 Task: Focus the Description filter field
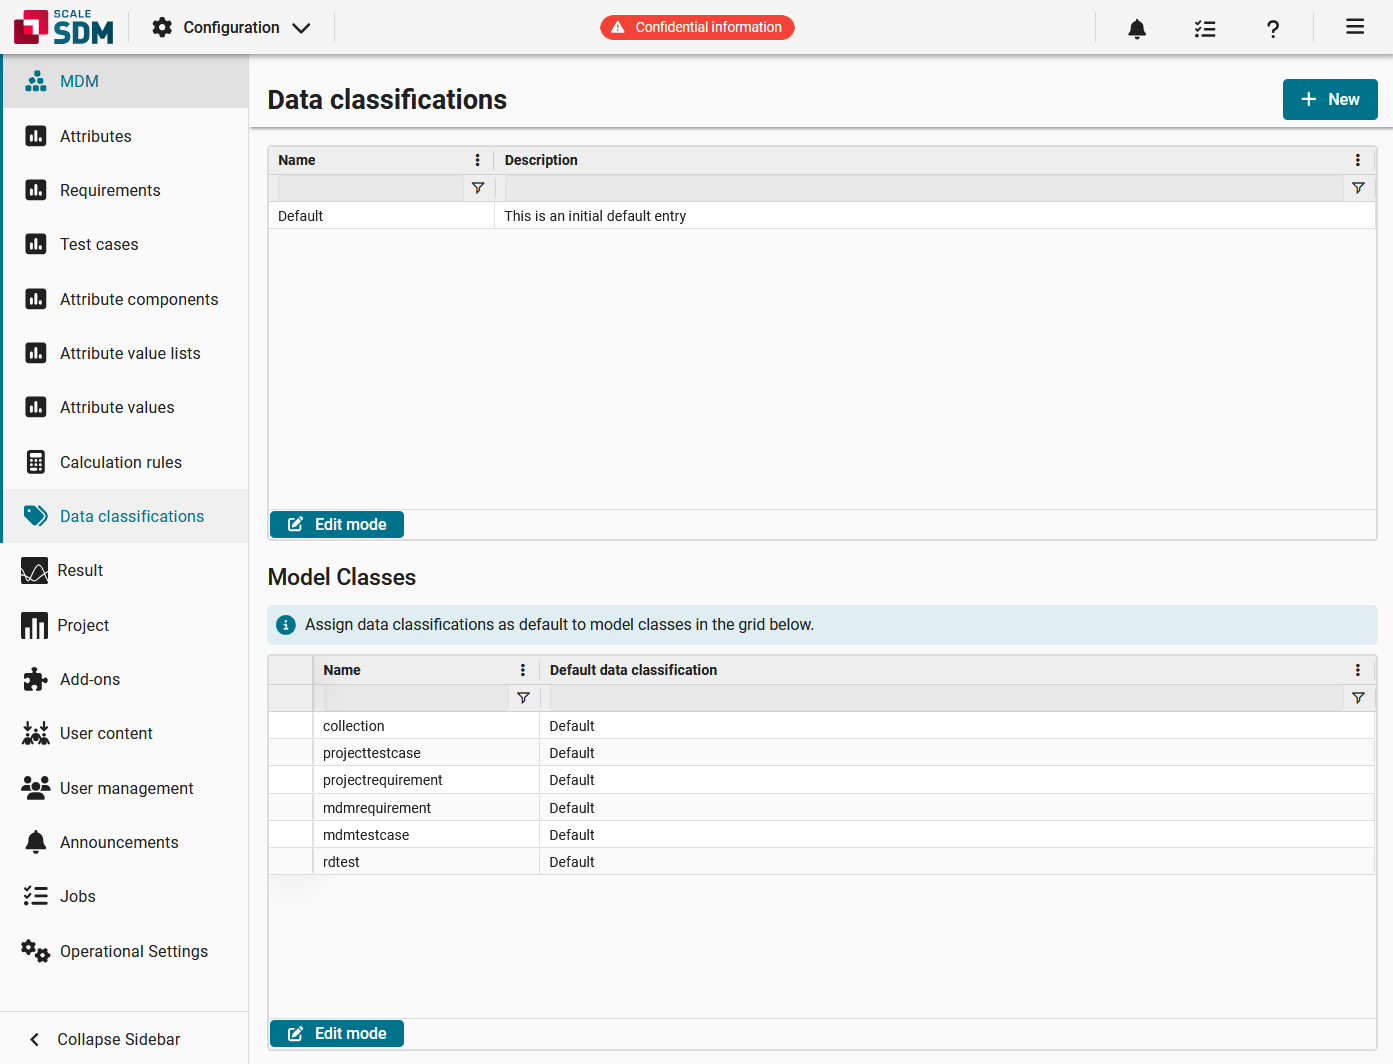point(923,188)
